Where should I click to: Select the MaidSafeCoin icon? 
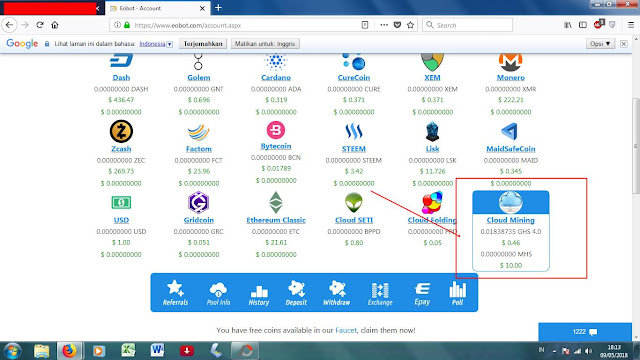510,131
